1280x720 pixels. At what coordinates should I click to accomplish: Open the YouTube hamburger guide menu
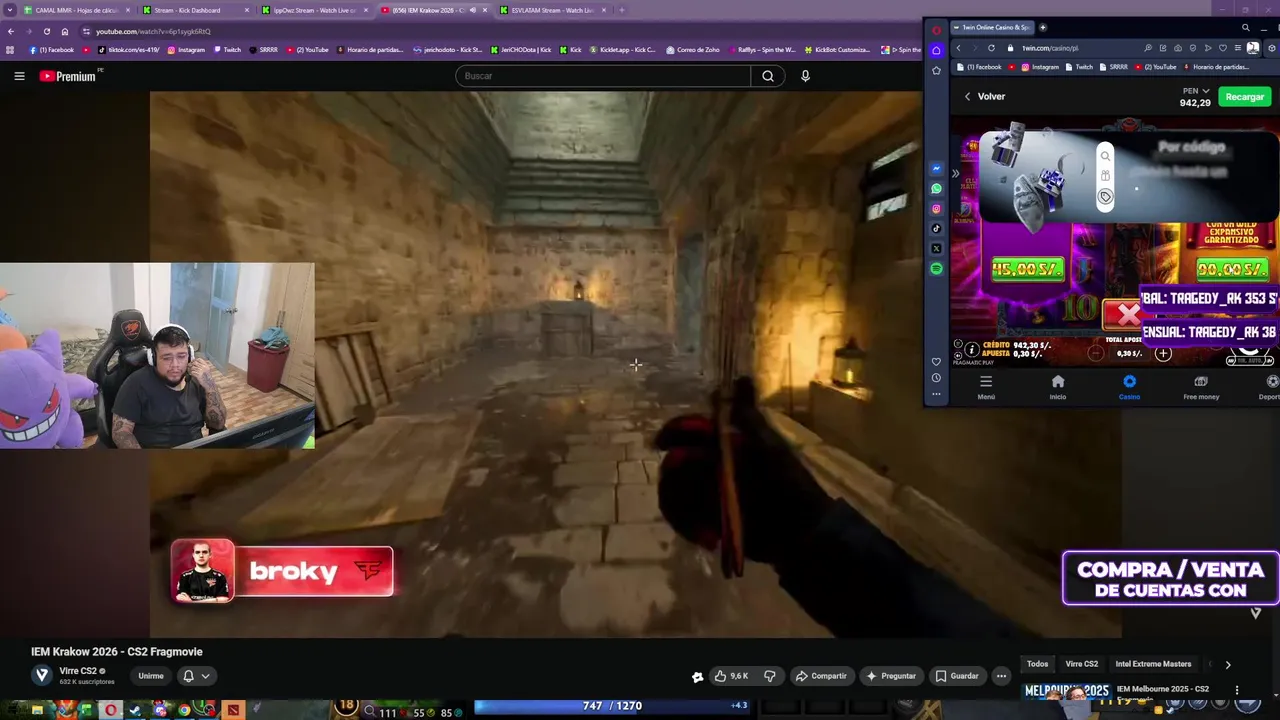[x=19, y=76]
